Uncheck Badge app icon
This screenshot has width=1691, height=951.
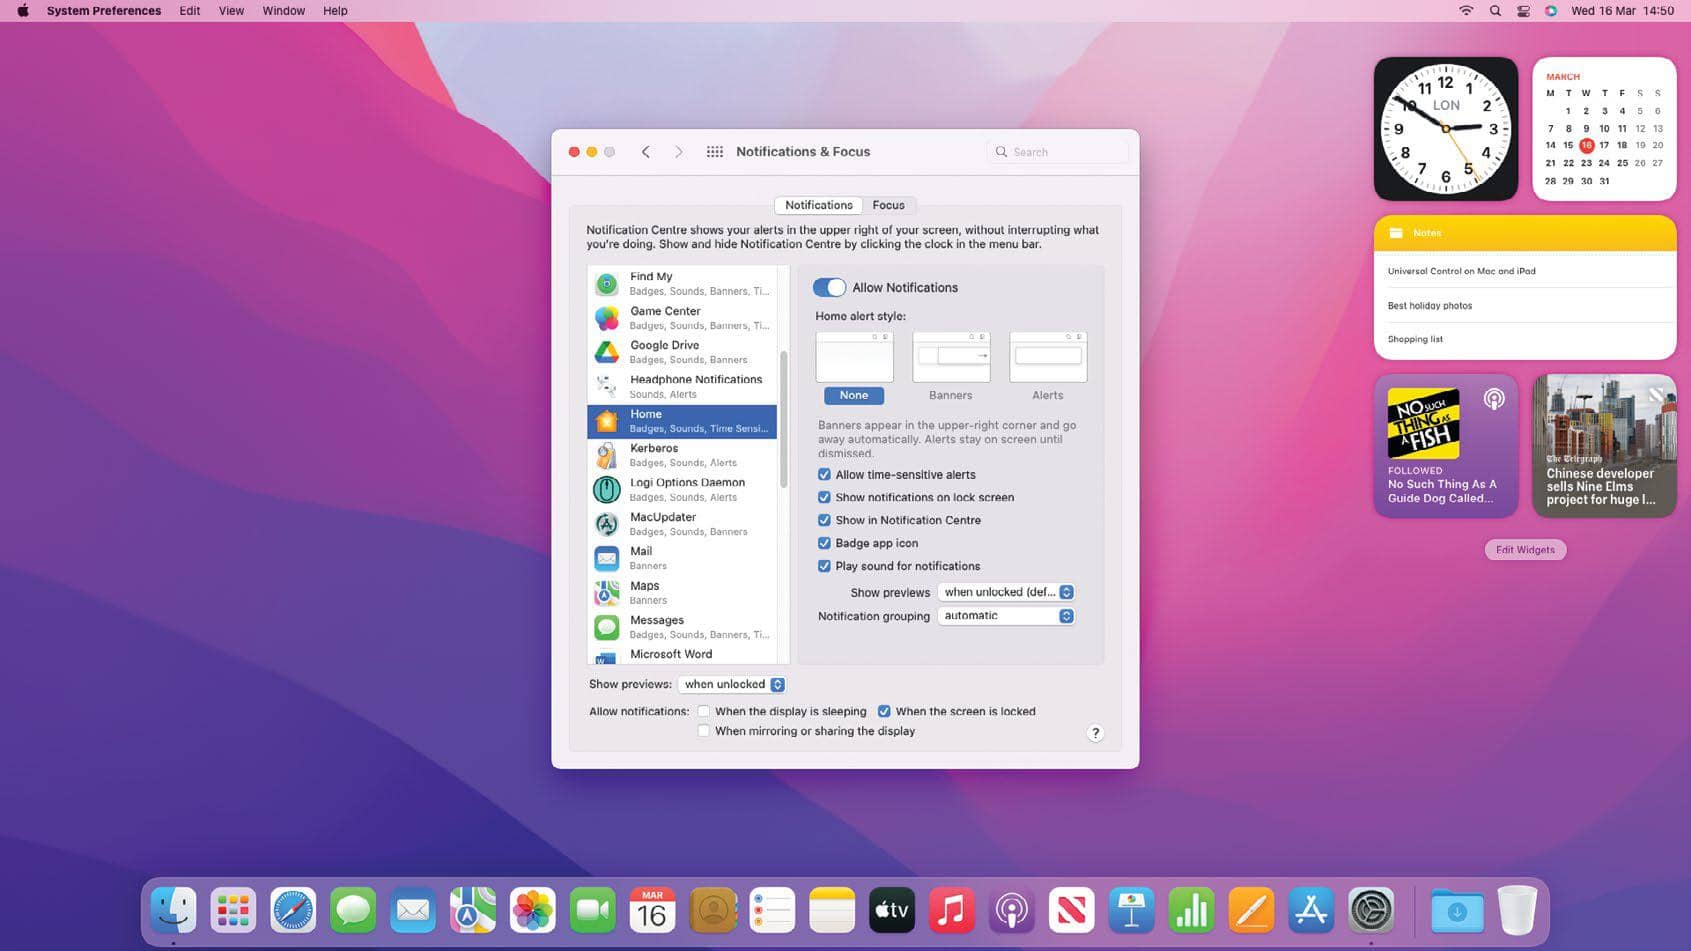pos(824,544)
